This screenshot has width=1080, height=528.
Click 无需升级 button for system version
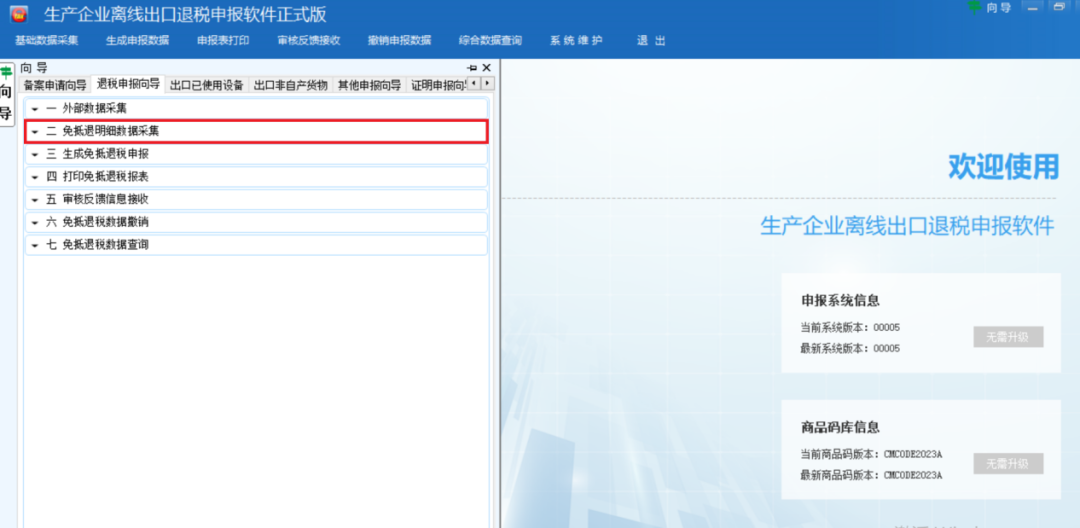pyautogui.click(x=1008, y=337)
